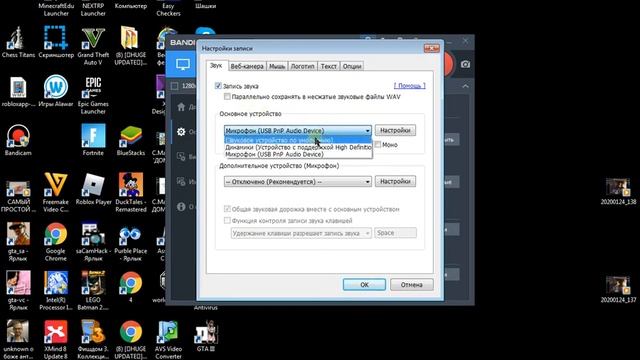Toggle Моно checkbox
640x360 pixels.
(x=378, y=144)
